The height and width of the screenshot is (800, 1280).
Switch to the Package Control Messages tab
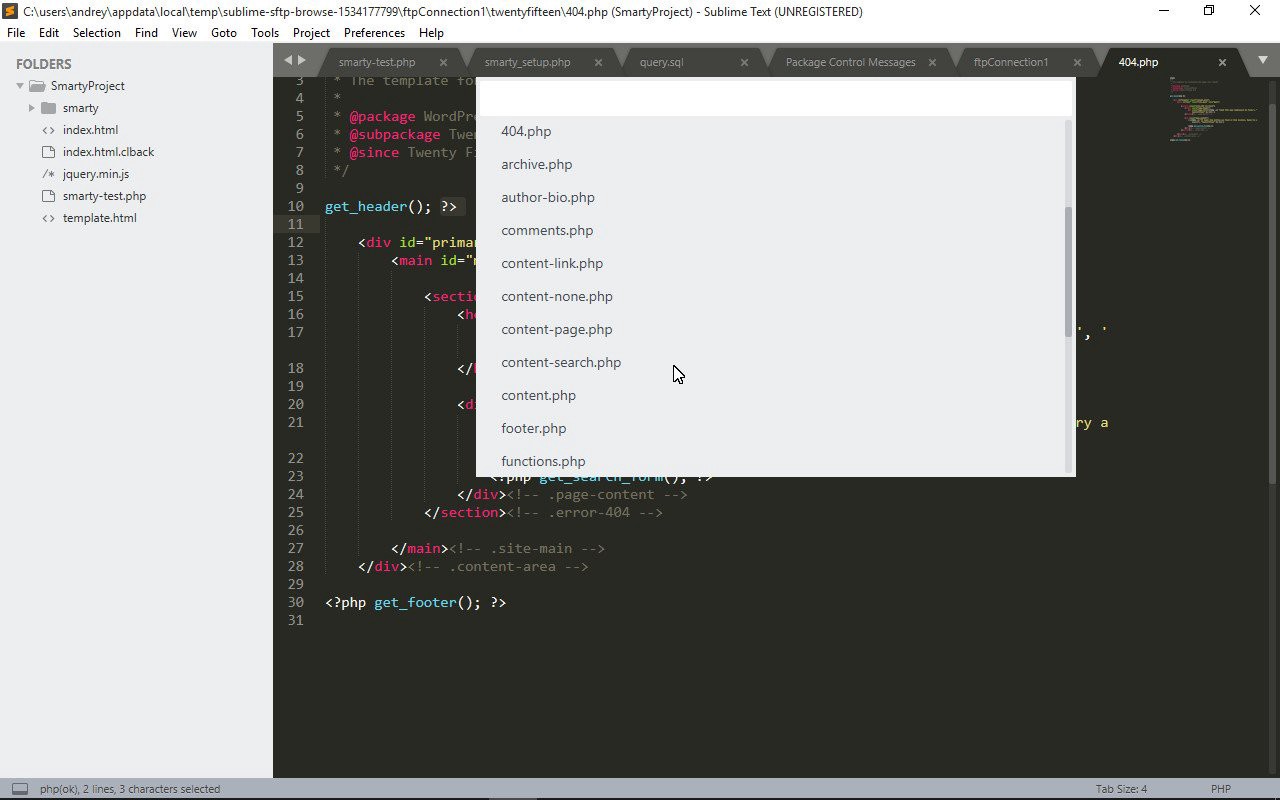click(x=850, y=62)
